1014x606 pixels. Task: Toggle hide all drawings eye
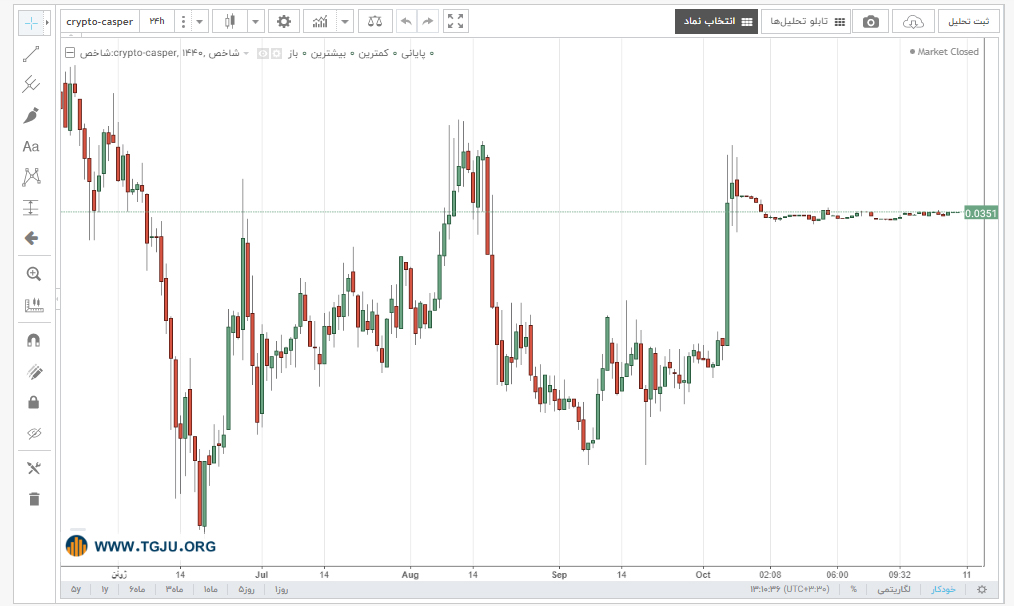point(34,433)
